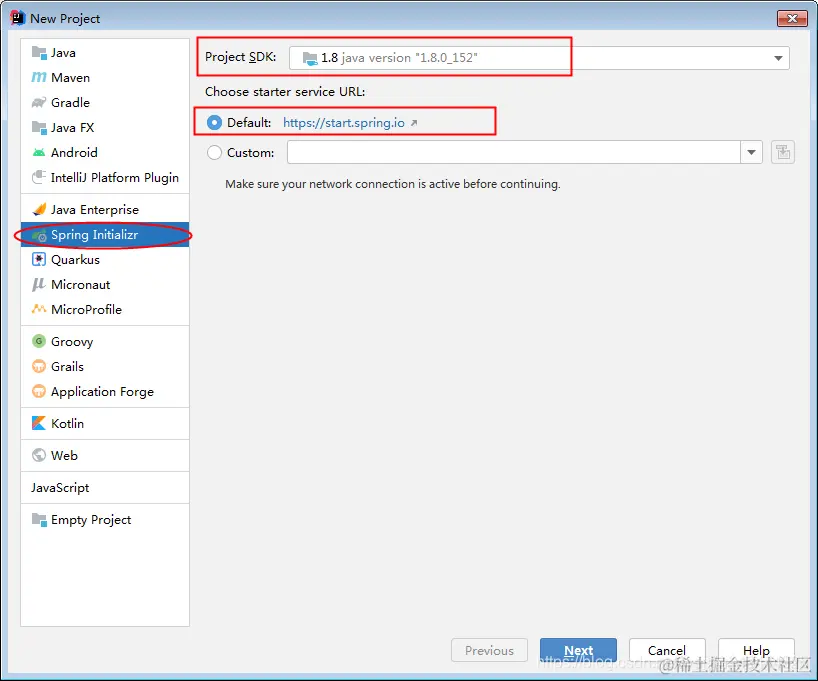The image size is (818, 681).
Task: Click the Next button
Action: [578, 650]
